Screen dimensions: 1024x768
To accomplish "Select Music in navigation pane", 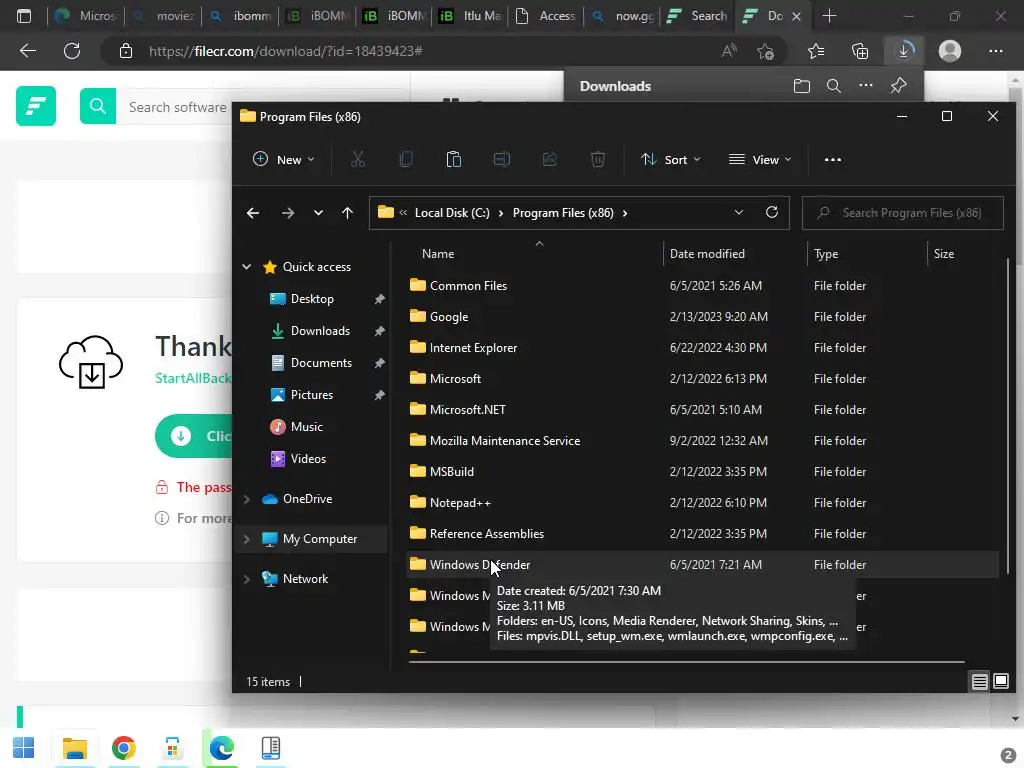I will tap(306, 426).
